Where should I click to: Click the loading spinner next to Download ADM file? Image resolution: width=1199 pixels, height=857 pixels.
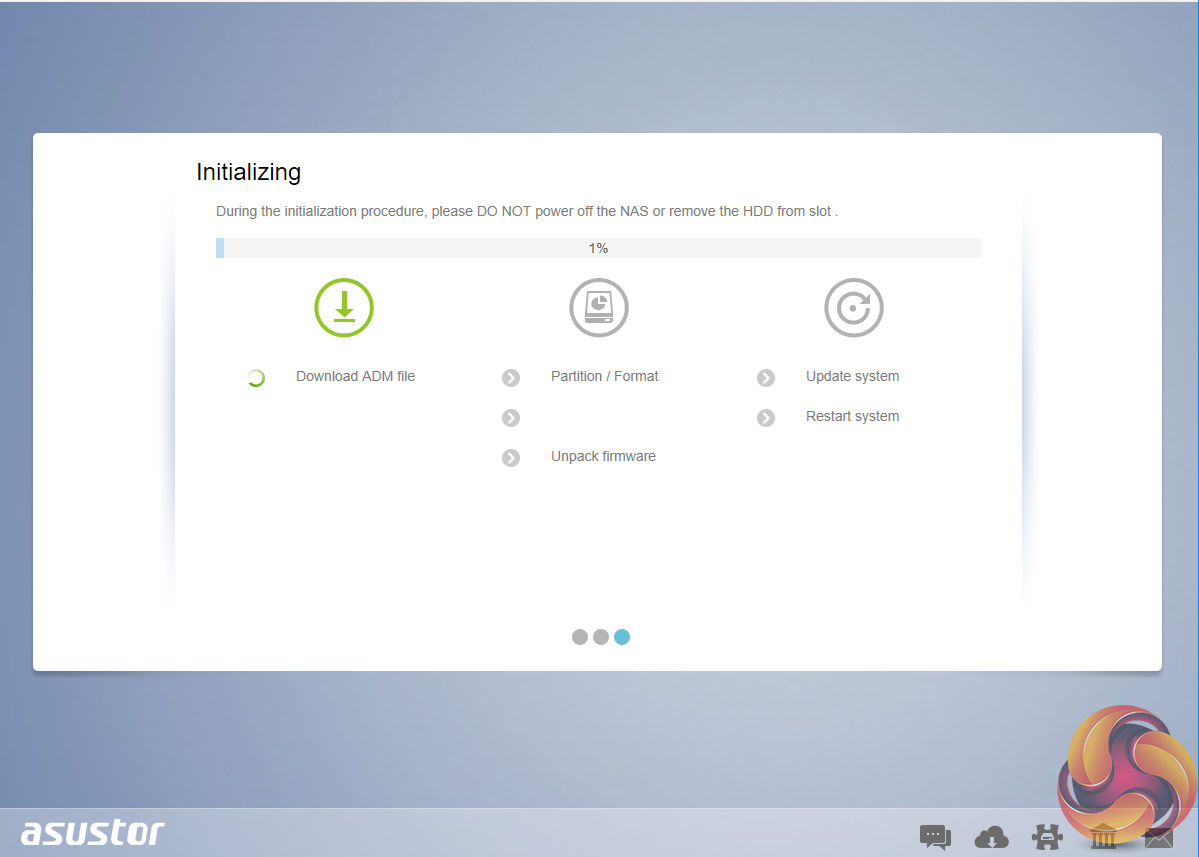[256, 378]
